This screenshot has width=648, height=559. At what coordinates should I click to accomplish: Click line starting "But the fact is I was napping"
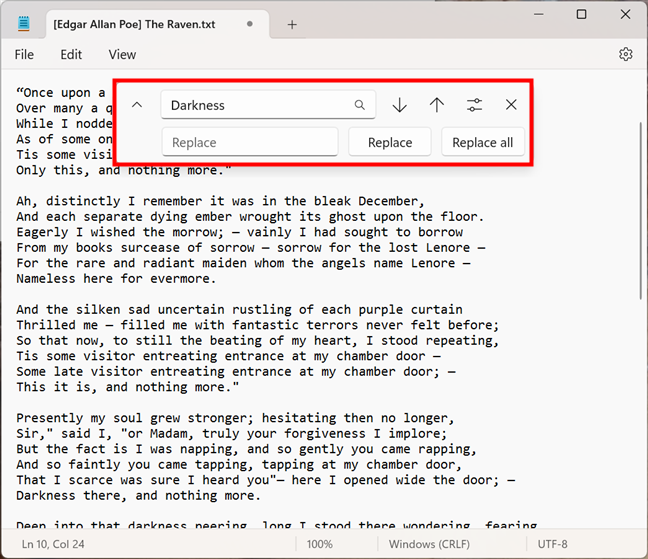pyautogui.click(x=246, y=449)
